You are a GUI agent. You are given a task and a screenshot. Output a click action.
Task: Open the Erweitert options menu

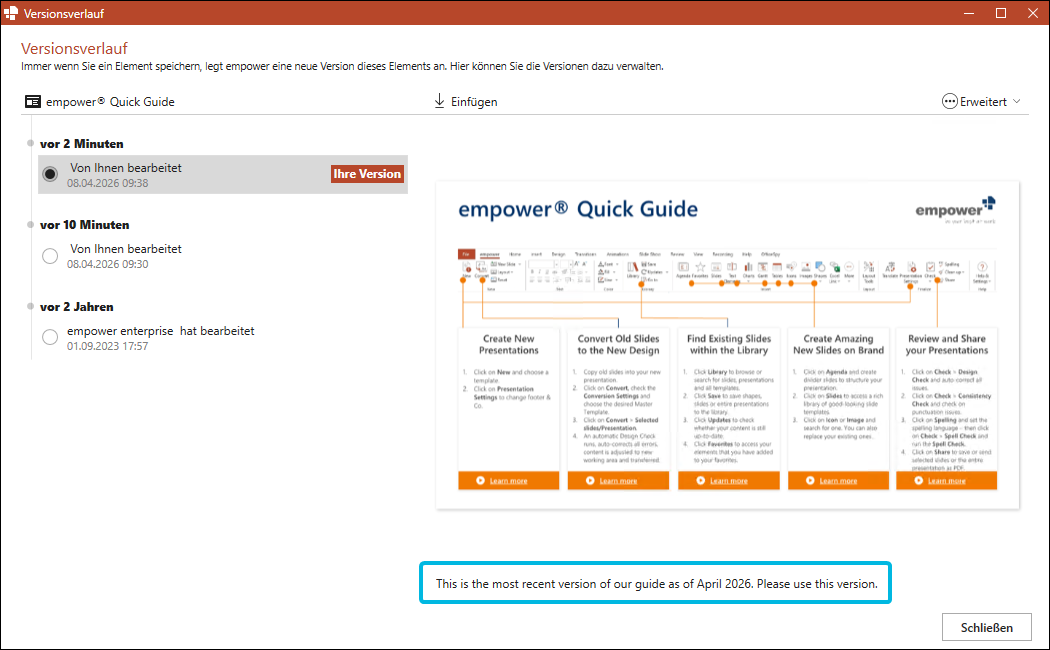(x=981, y=102)
